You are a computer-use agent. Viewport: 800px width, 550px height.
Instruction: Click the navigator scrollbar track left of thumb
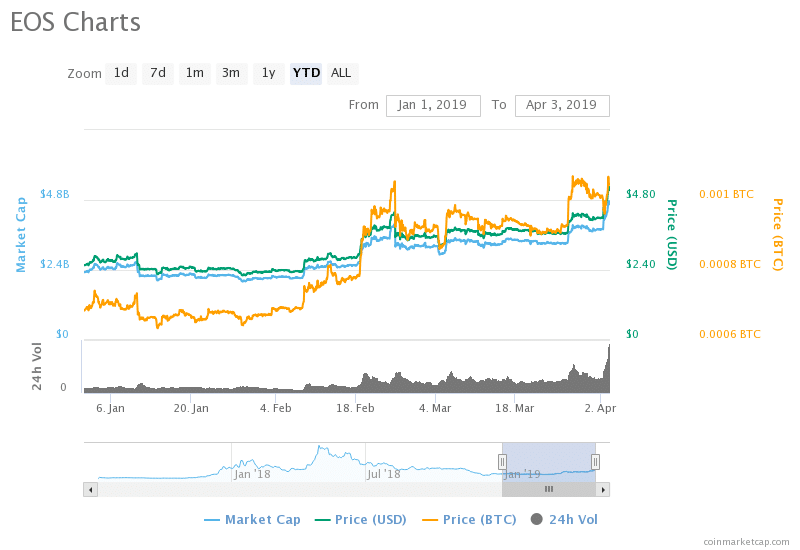pyautogui.click(x=300, y=490)
